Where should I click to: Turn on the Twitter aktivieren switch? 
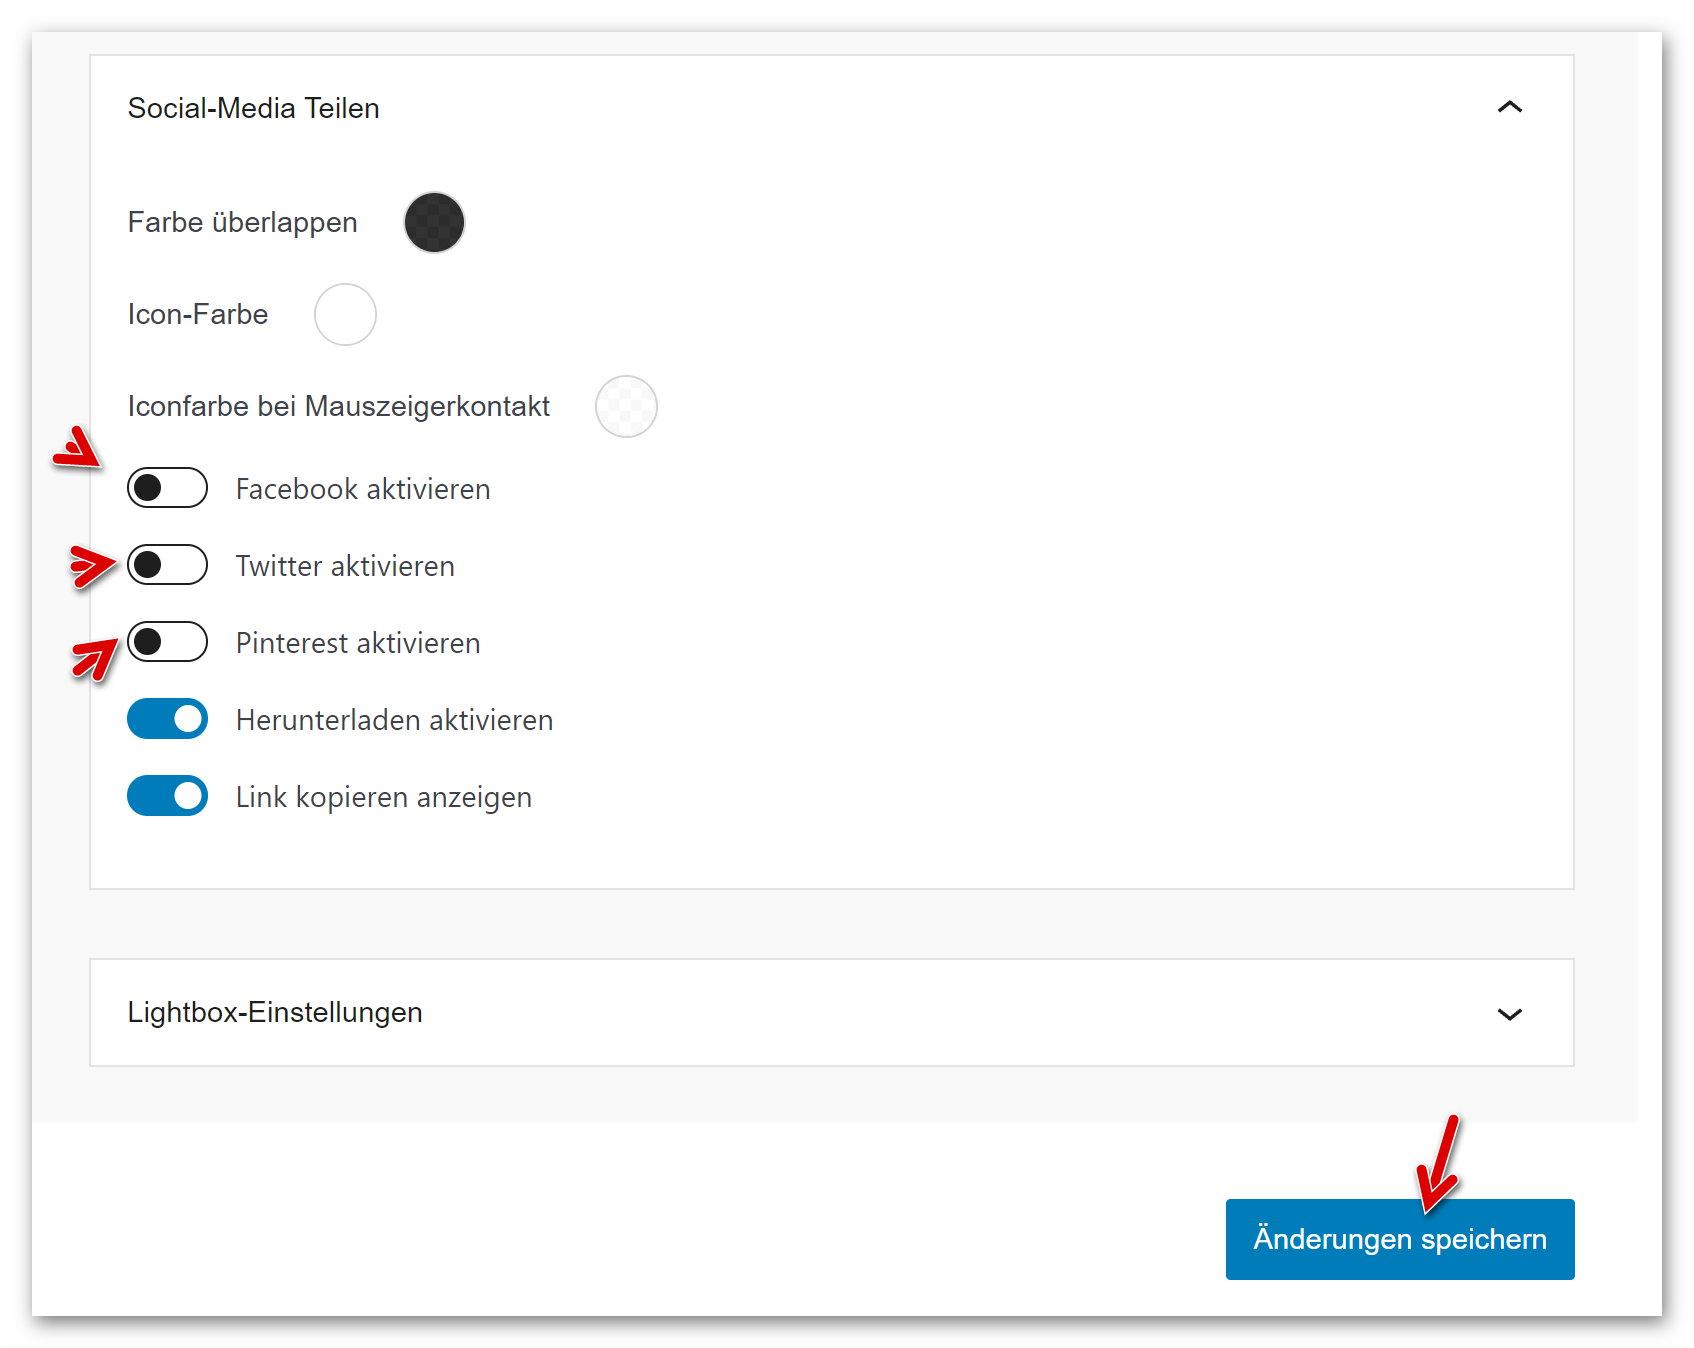[x=167, y=565]
